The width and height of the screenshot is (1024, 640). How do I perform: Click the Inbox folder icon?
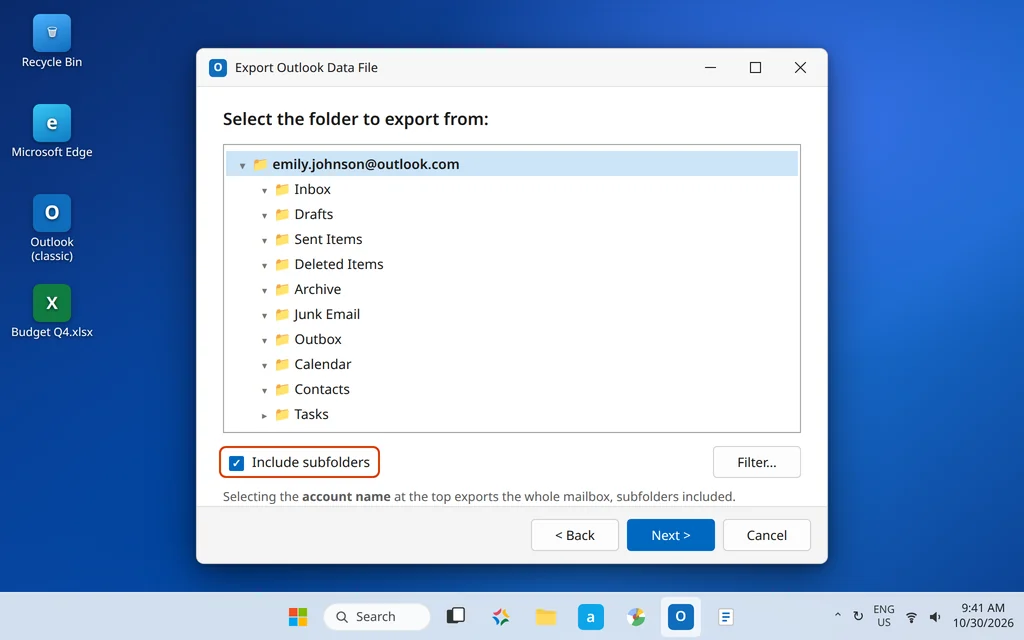point(282,189)
